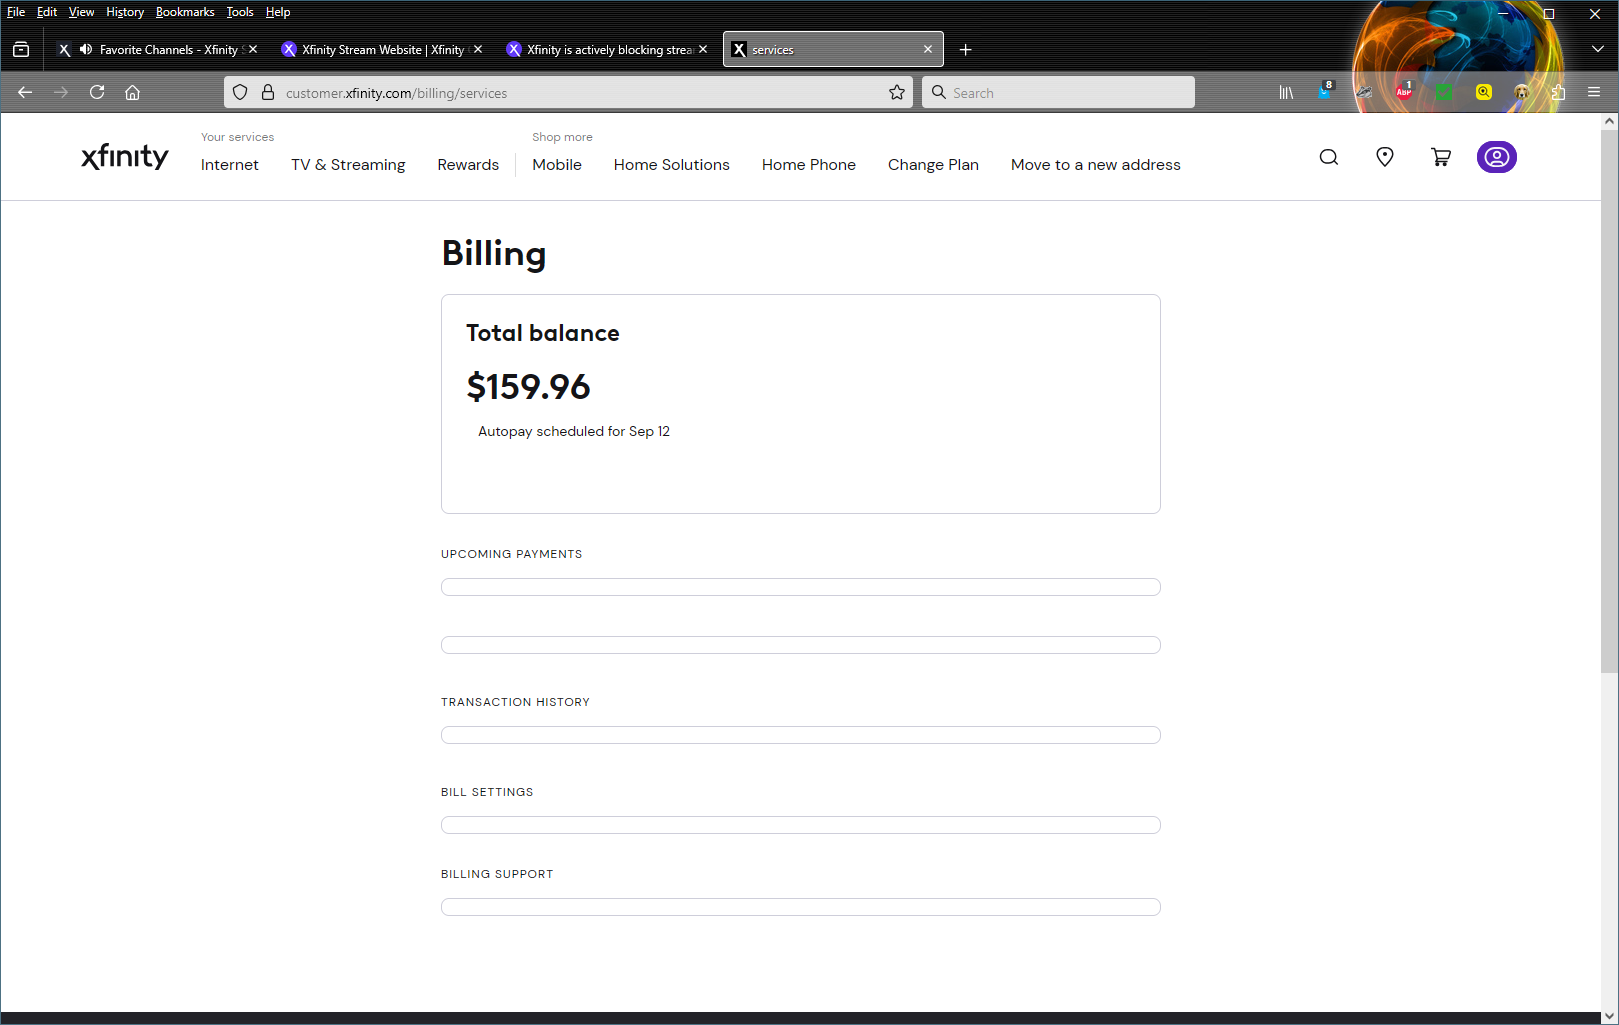
Task: Open the File menu
Action: pos(16,12)
